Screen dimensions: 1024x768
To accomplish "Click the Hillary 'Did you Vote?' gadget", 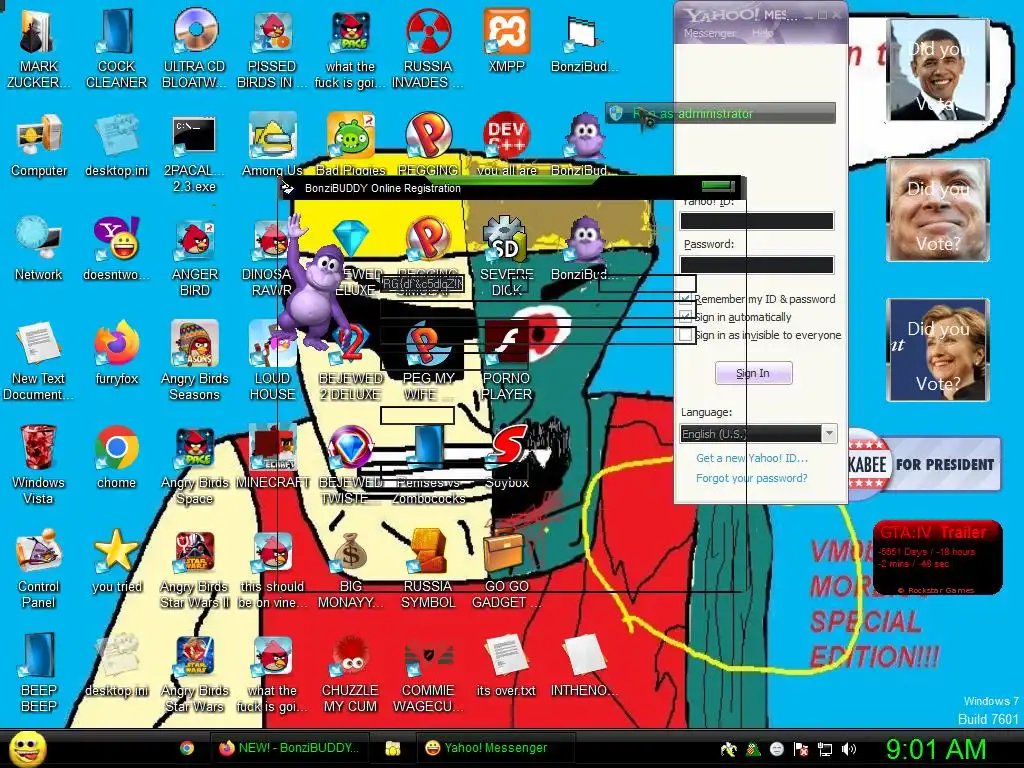I will tap(938, 350).
